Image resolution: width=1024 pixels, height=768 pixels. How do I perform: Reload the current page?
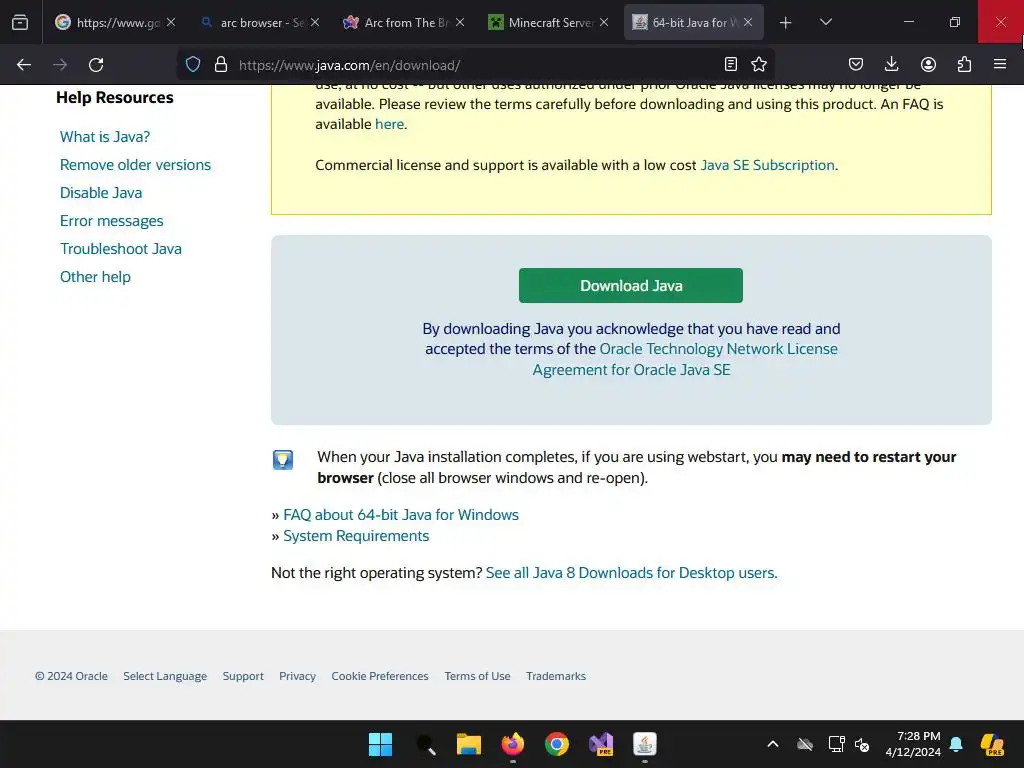[96, 65]
